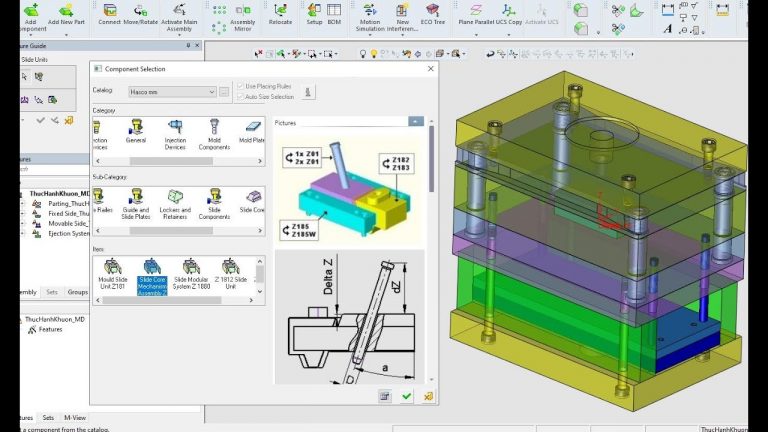The height and width of the screenshot is (432, 768).
Task: Select the Mould Slide Unit Z181 item
Action: click(x=112, y=268)
